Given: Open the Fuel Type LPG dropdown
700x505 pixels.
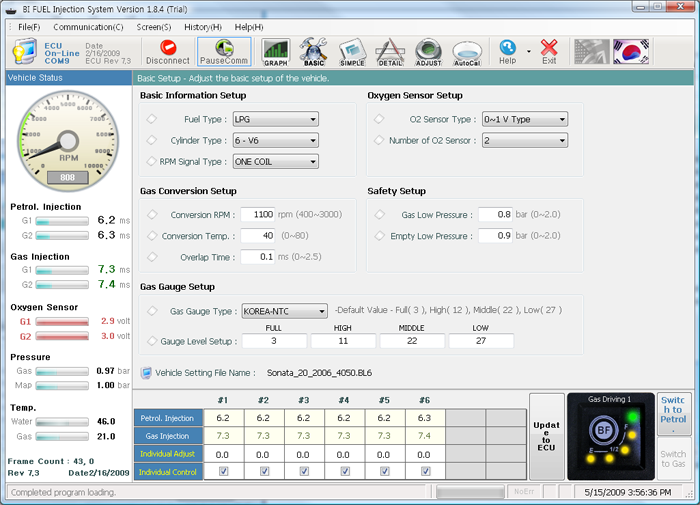Looking at the screenshot, I should 275,119.
